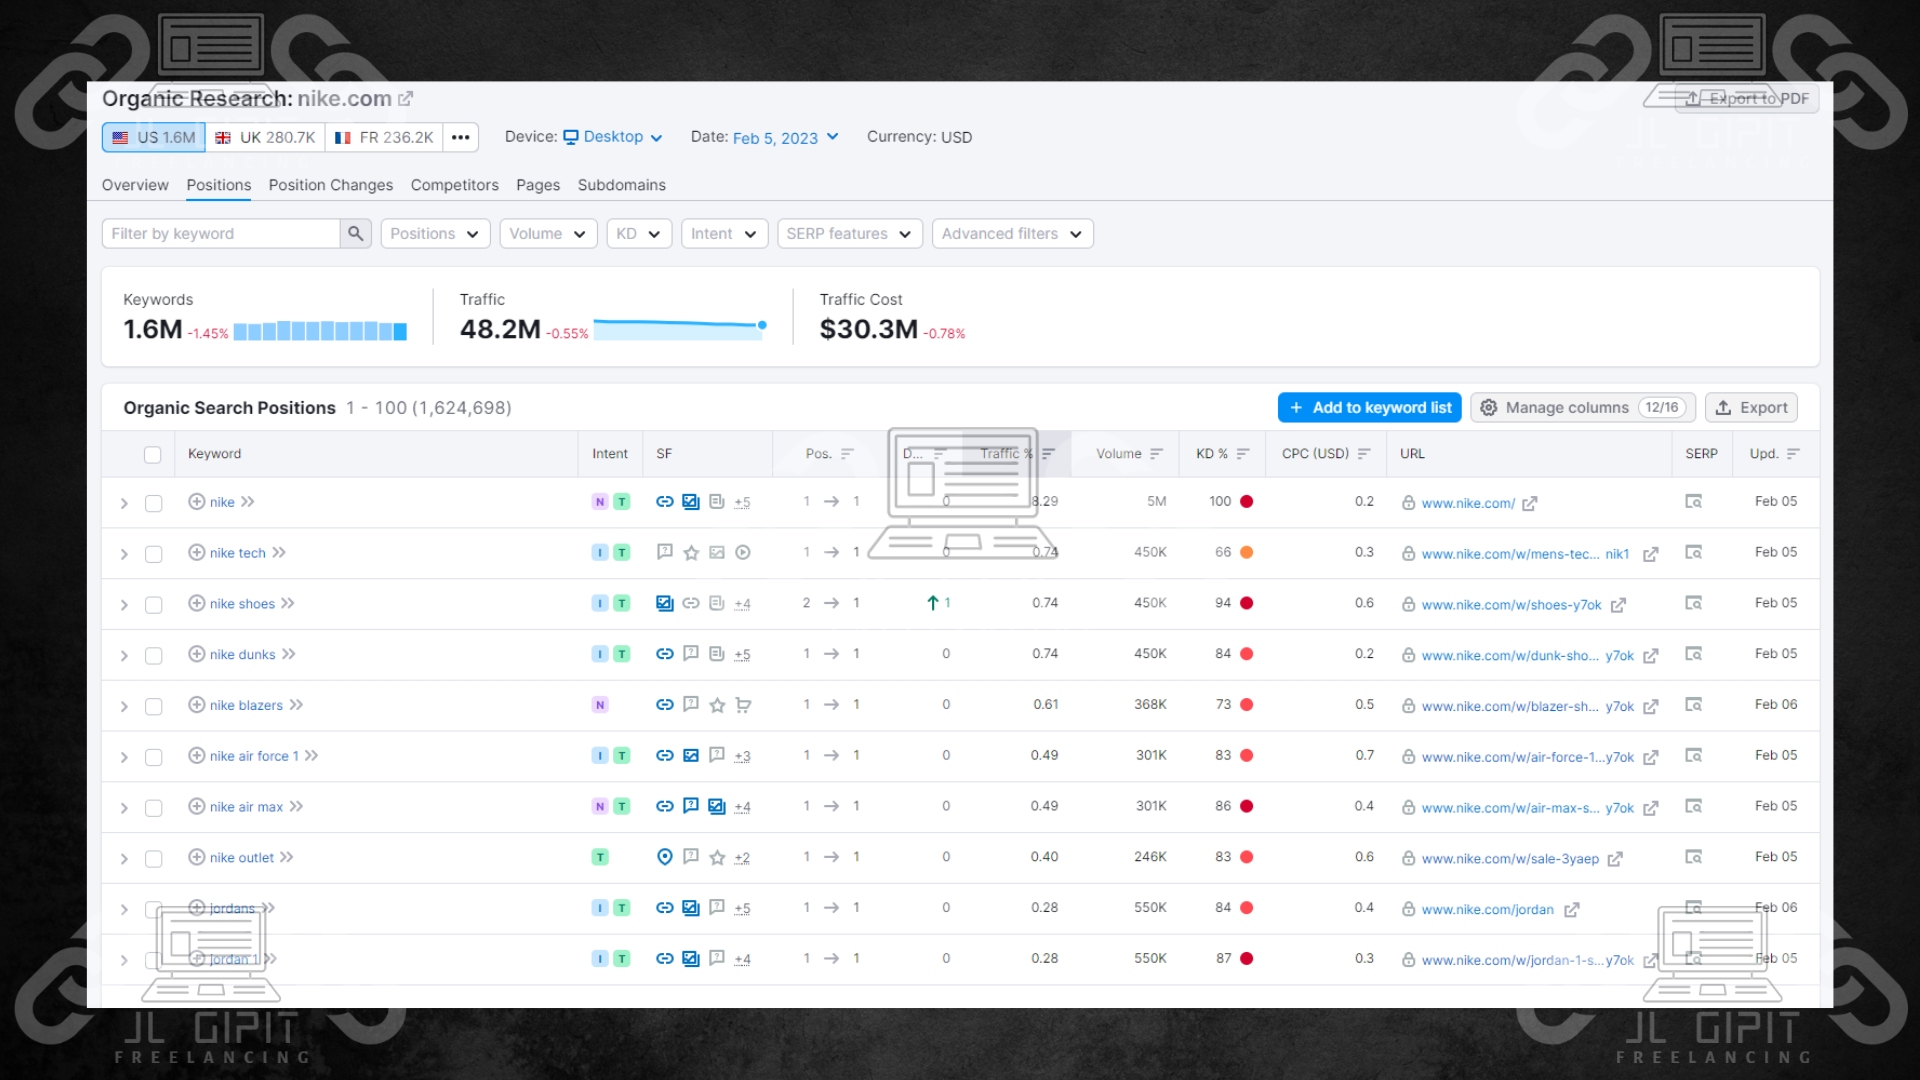
Task: Click the add-keyword plus icon beside nike tech
Action: click(x=197, y=553)
